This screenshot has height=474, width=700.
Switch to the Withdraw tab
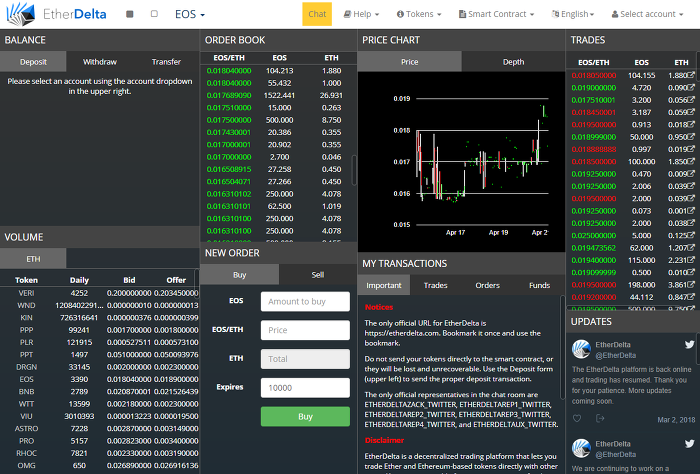click(x=100, y=62)
